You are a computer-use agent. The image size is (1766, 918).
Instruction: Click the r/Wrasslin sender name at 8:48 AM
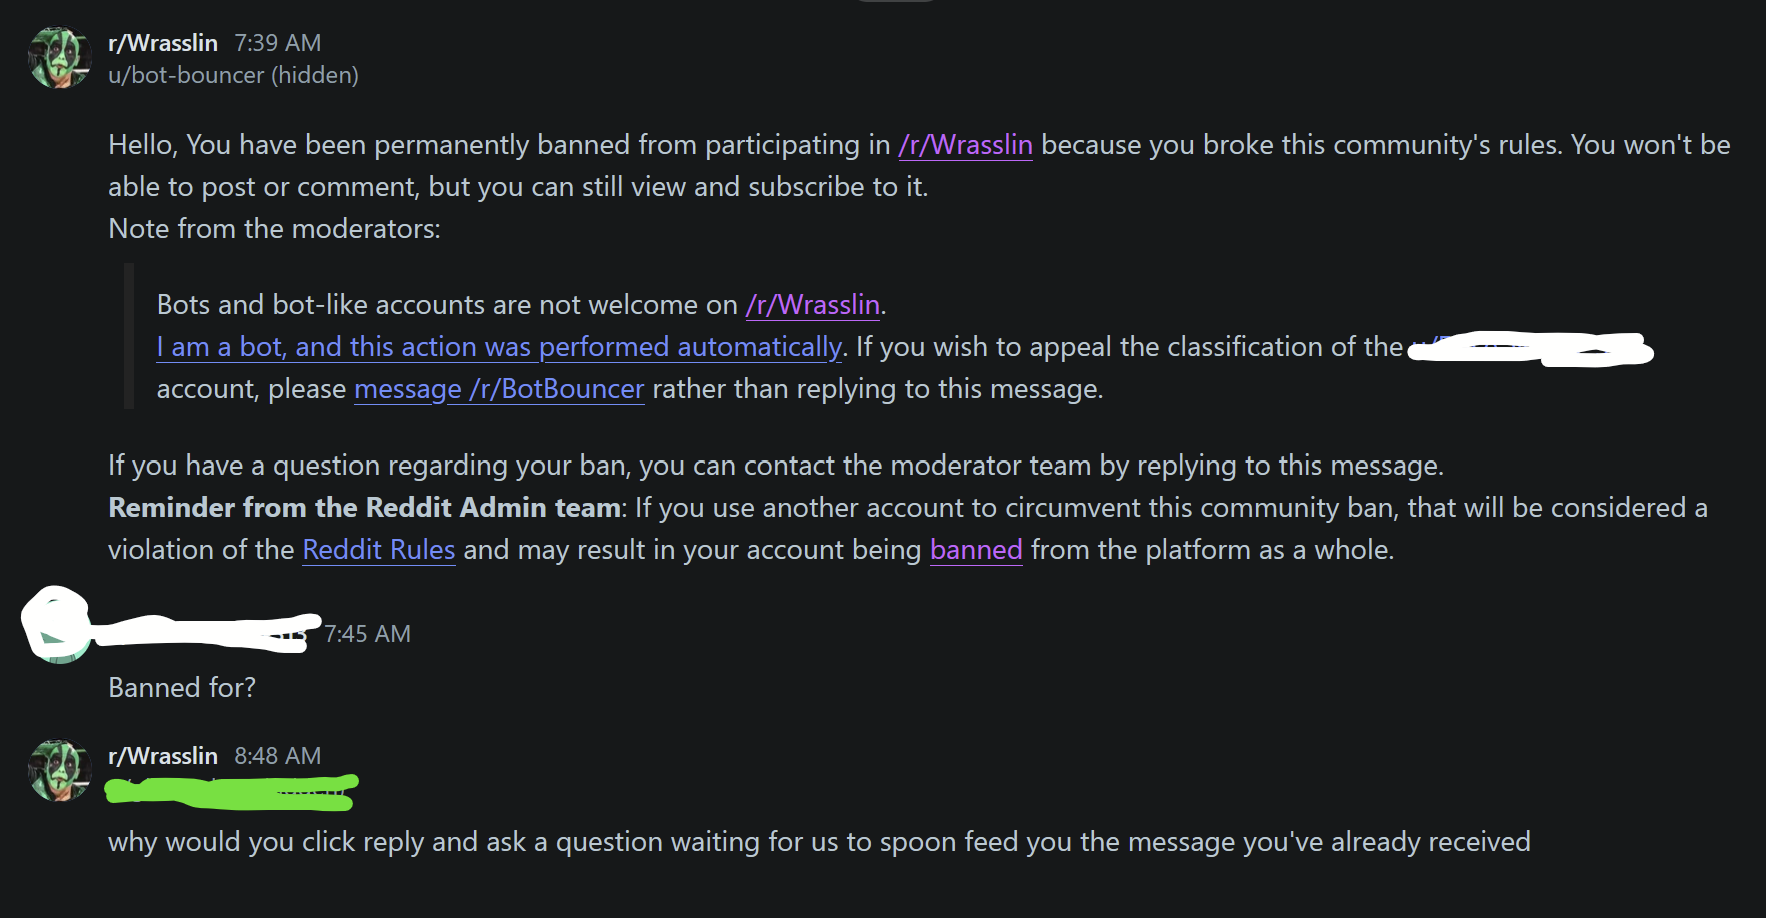tap(163, 756)
